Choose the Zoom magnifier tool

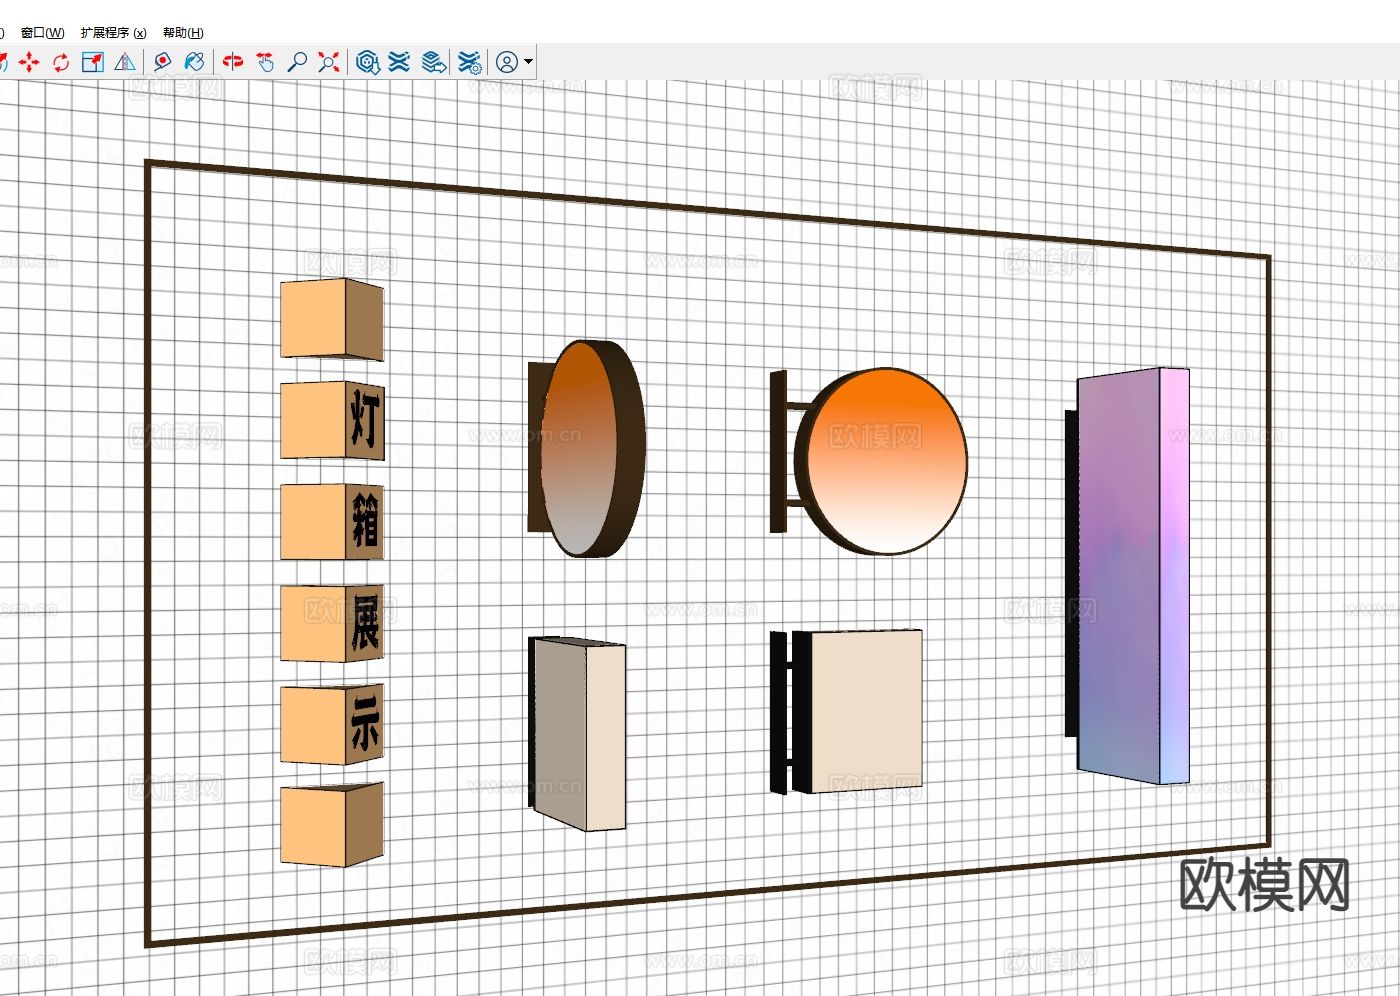click(x=297, y=63)
